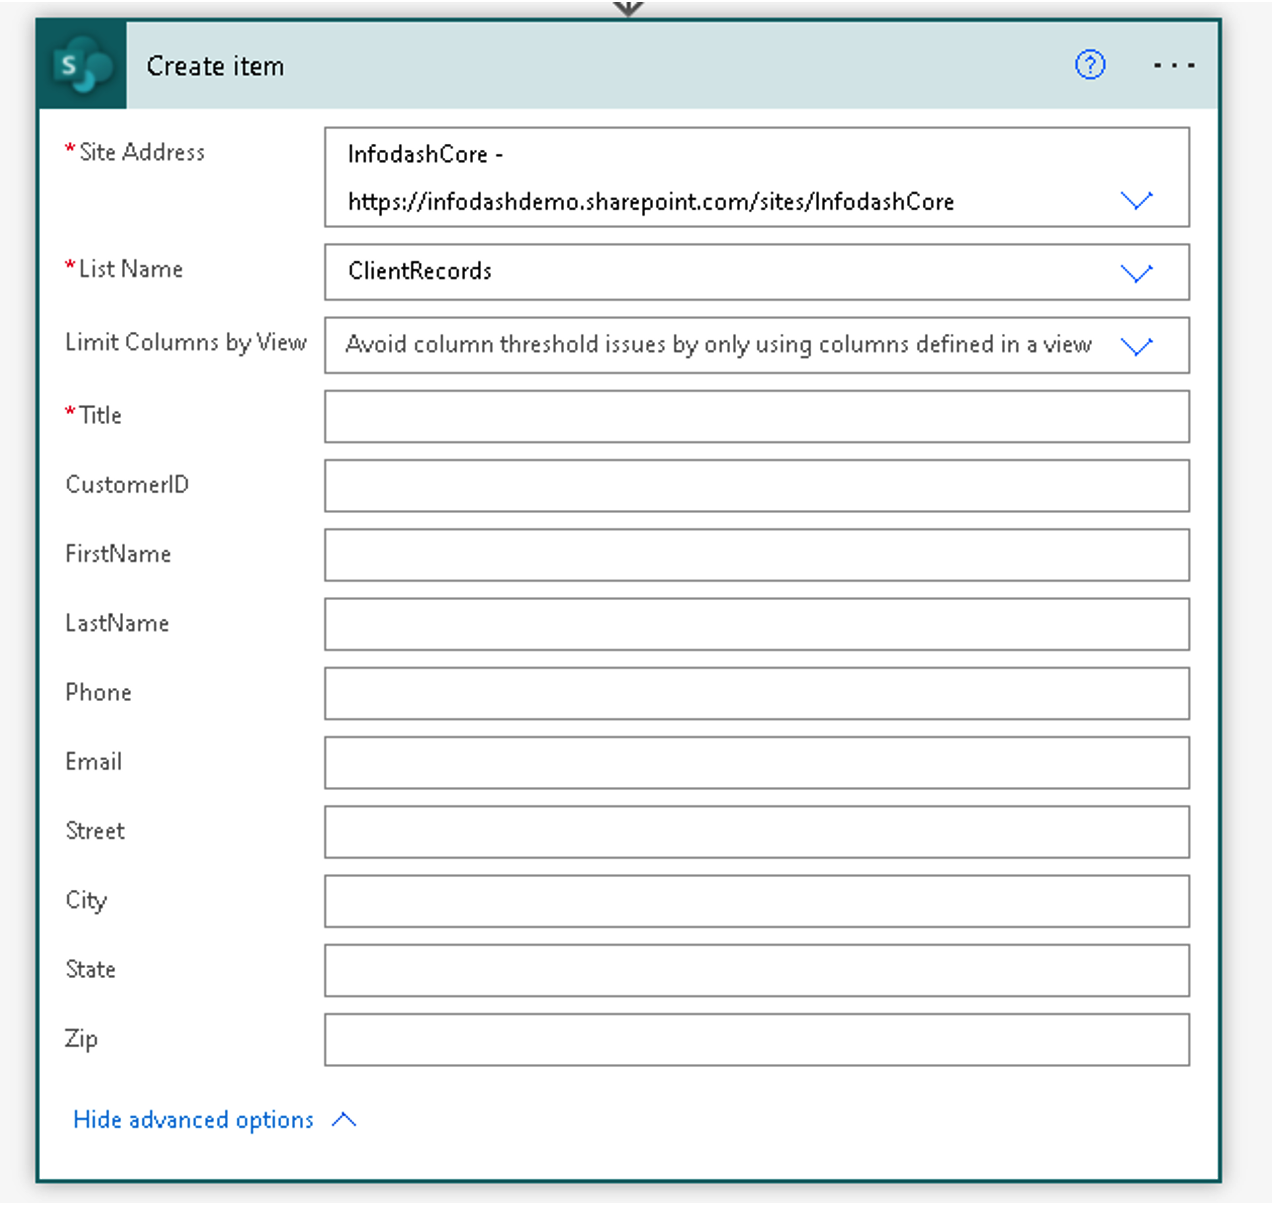This screenshot has height=1206, width=1272.
Task: Expand the List Name dropdown arrow
Action: [x=1137, y=273]
